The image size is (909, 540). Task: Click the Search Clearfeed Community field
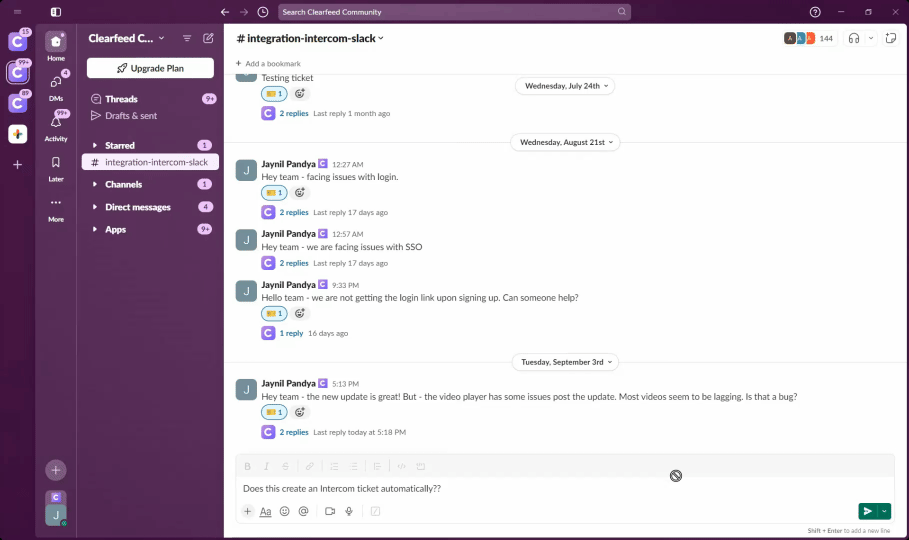click(x=454, y=12)
